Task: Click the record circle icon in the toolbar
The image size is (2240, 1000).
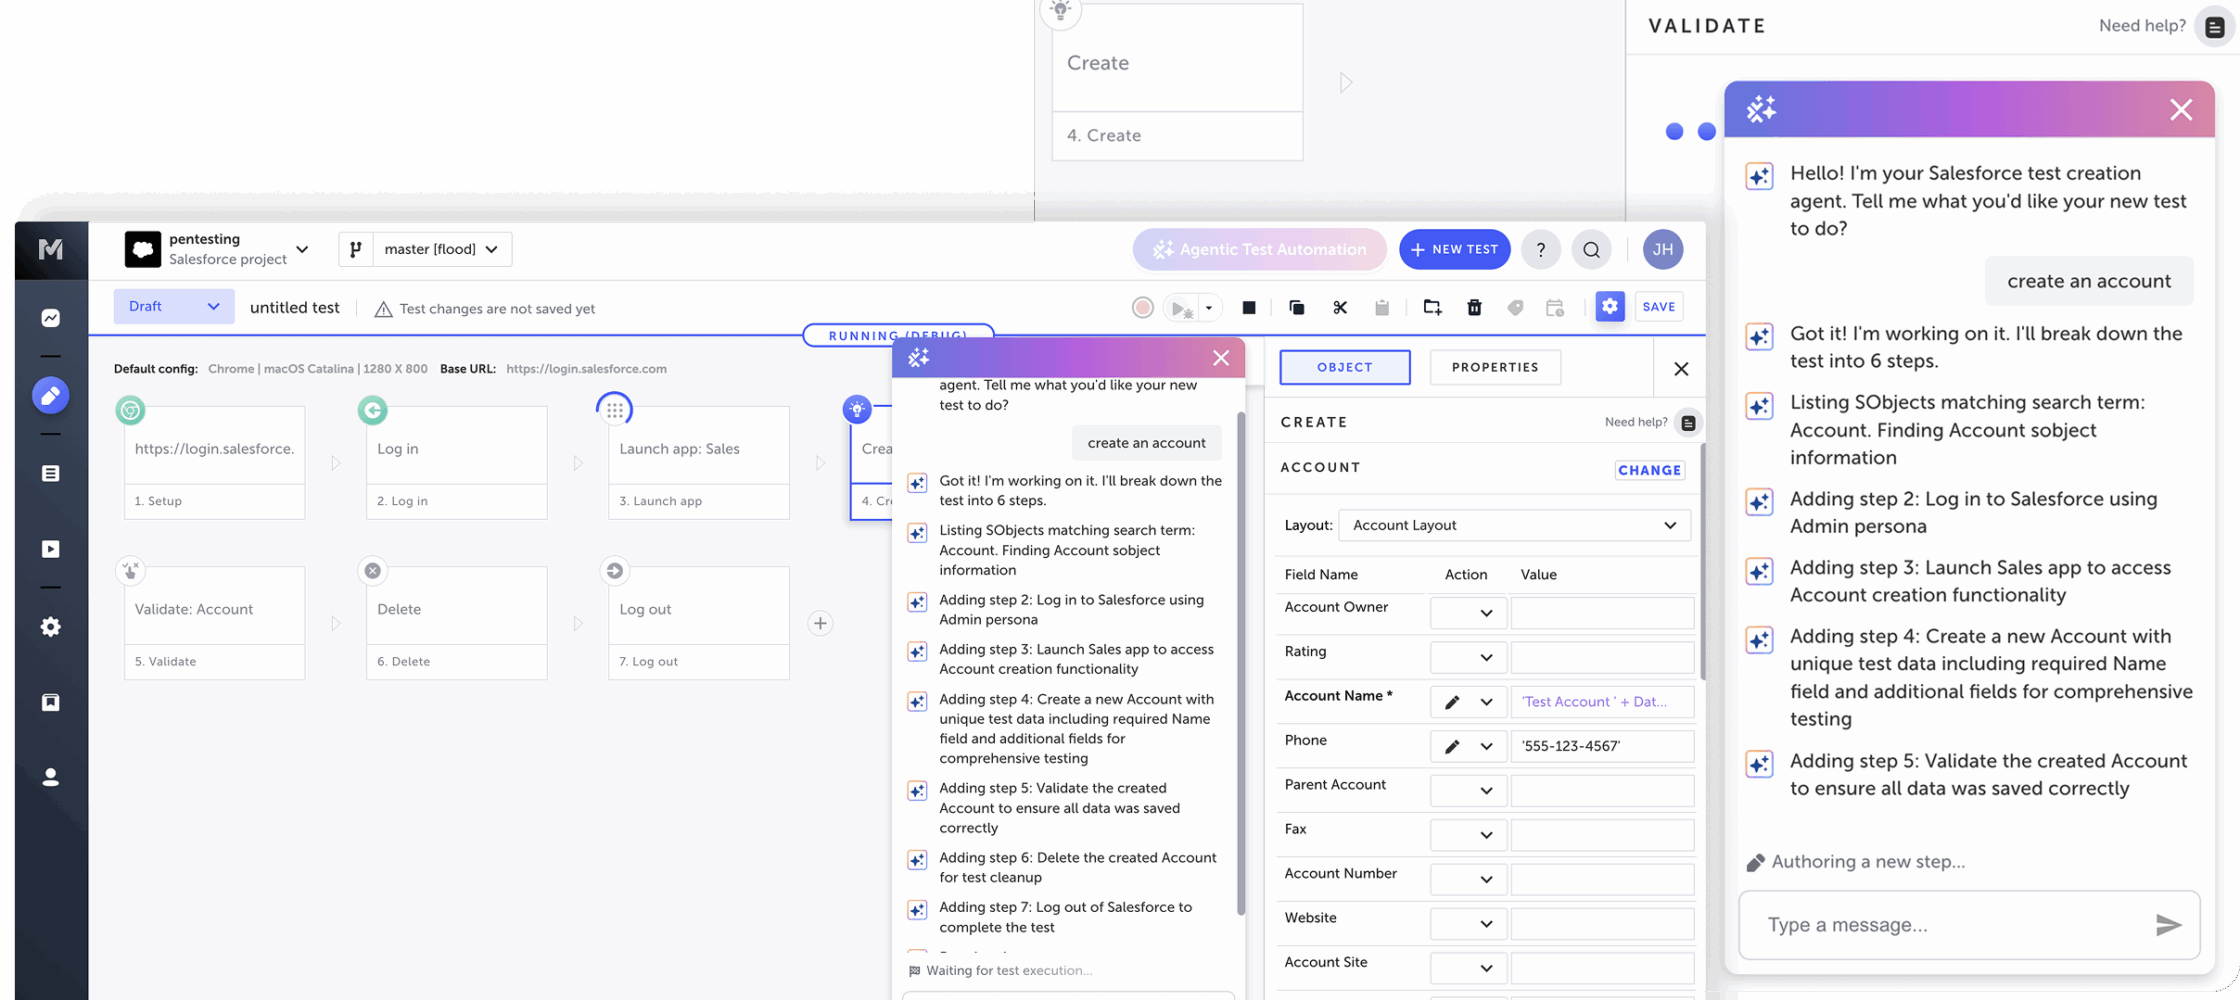Action: pos(1143,307)
